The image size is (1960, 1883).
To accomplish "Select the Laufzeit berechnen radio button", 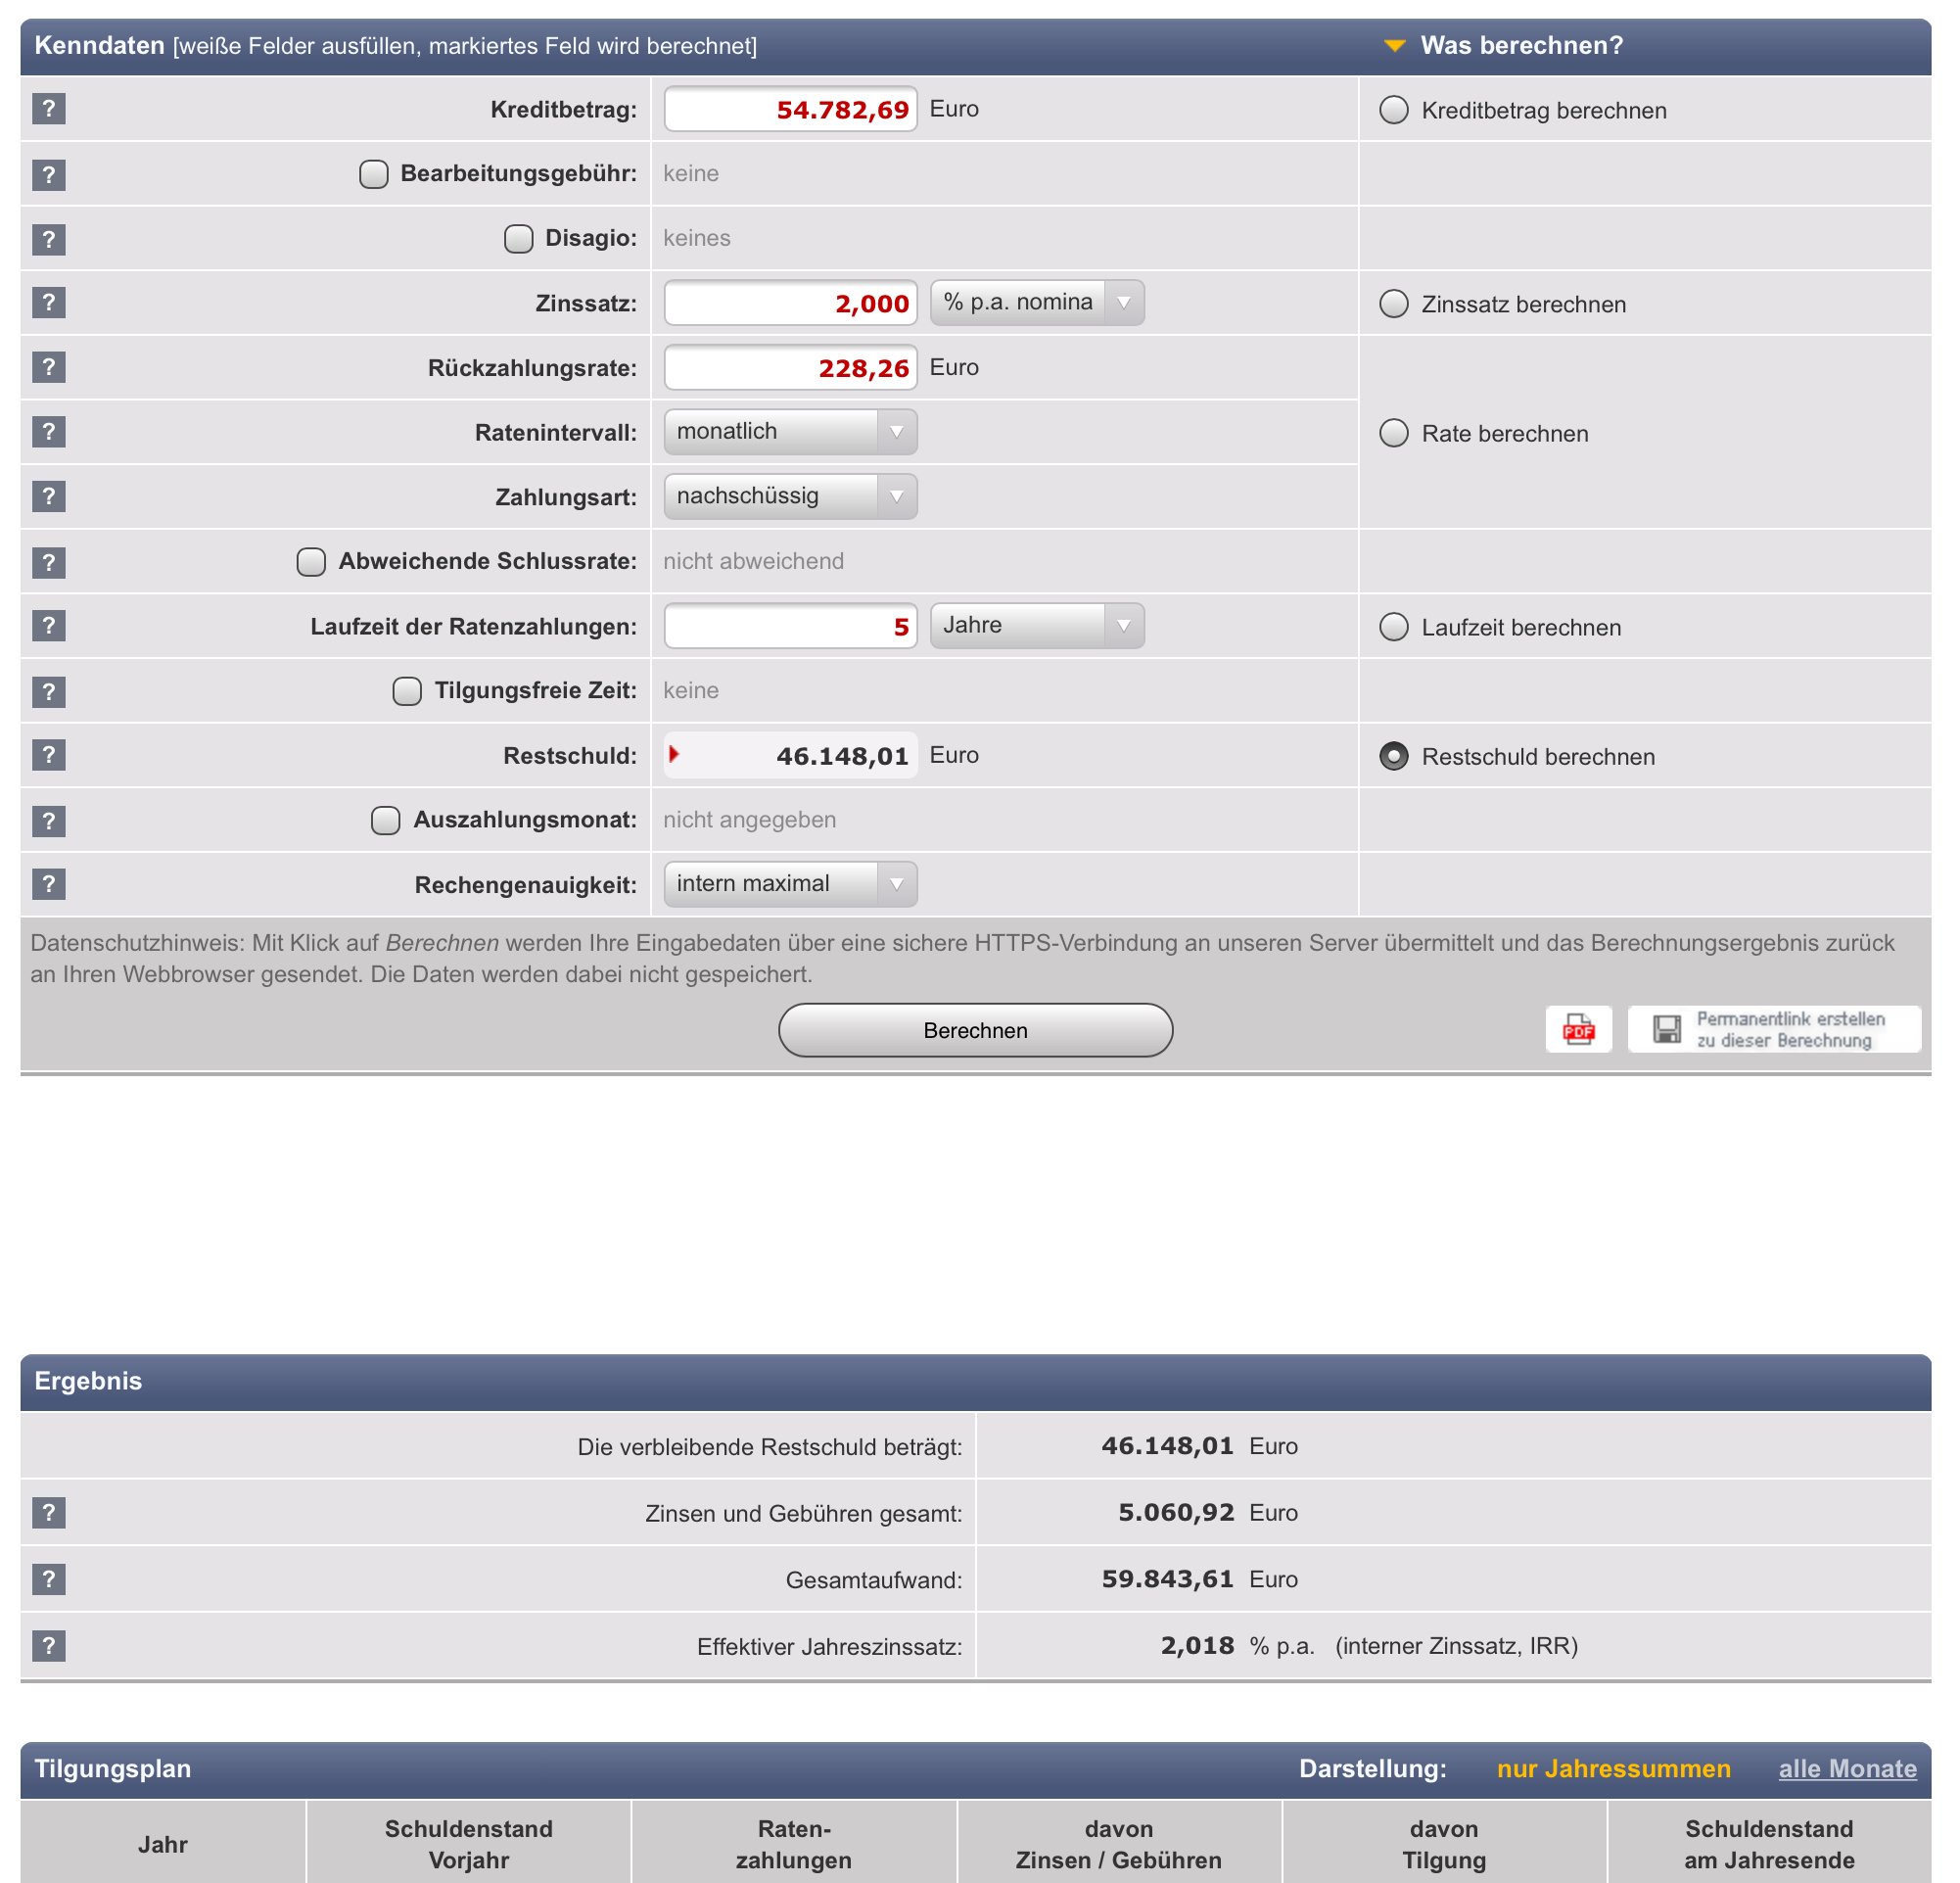I will click(1393, 627).
